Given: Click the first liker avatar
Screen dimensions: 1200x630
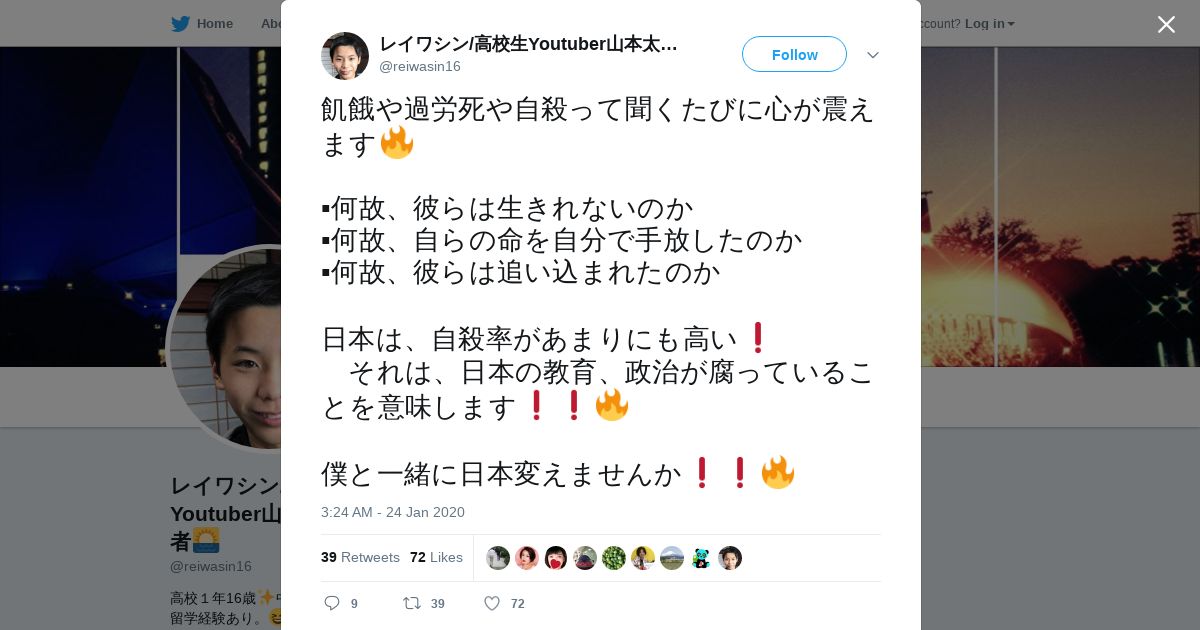Looking at the screenshot, I should coord(498,558).
